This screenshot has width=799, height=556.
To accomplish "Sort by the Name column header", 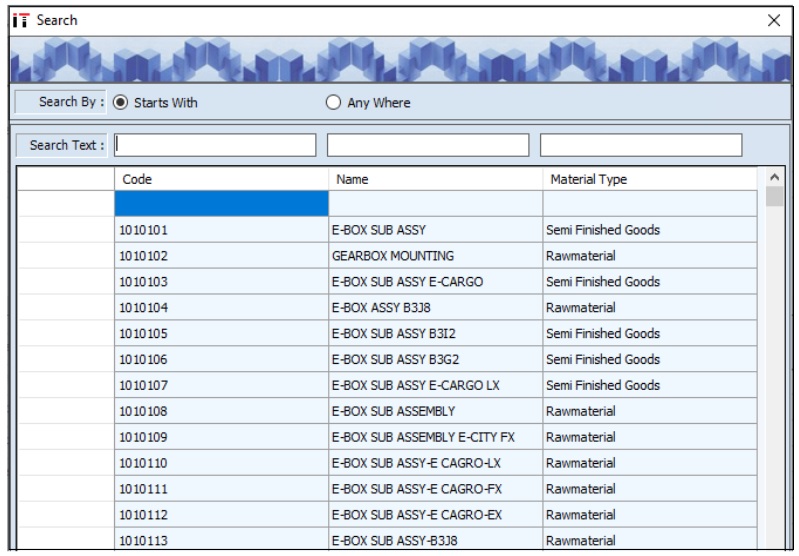I will [x=435, y=179].
